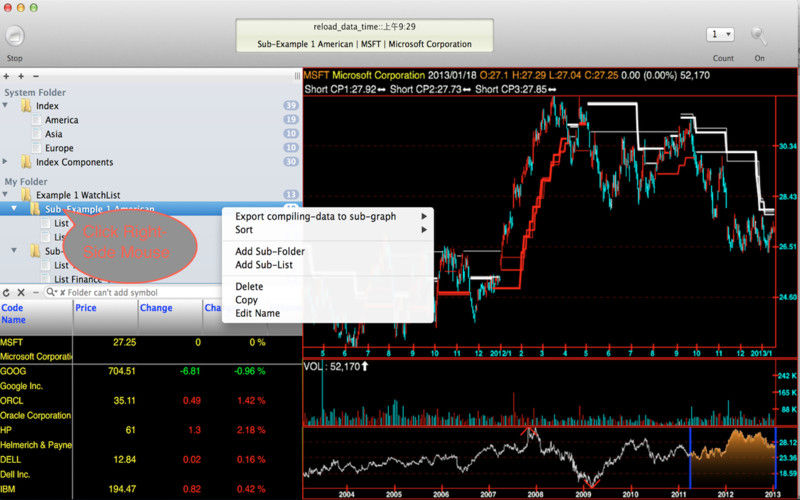Click IBM price 194.47

(122, 489)
